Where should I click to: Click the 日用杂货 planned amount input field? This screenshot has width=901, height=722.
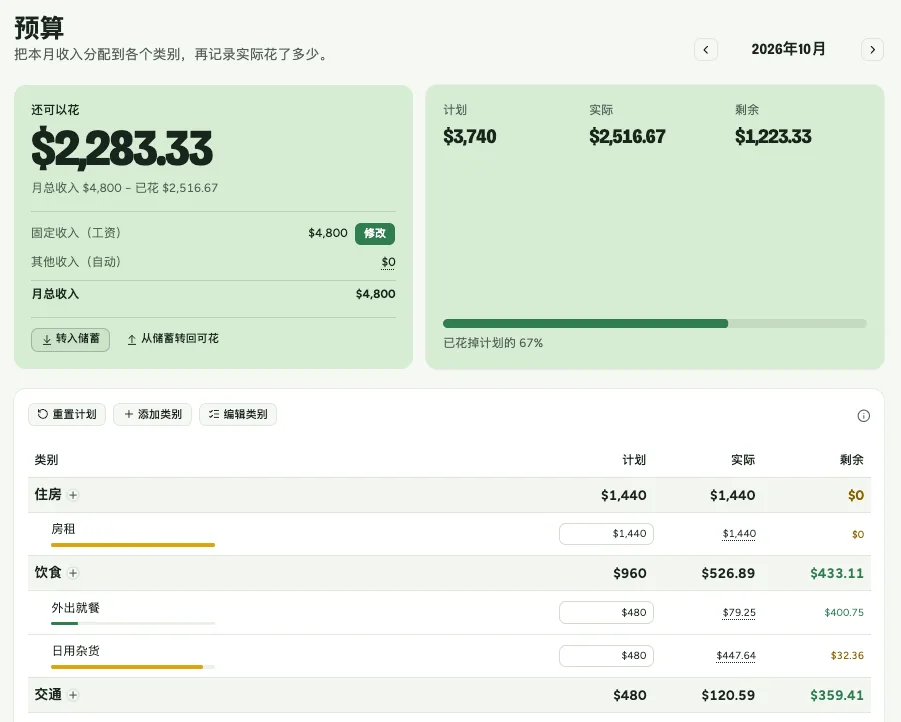[606, 656]
